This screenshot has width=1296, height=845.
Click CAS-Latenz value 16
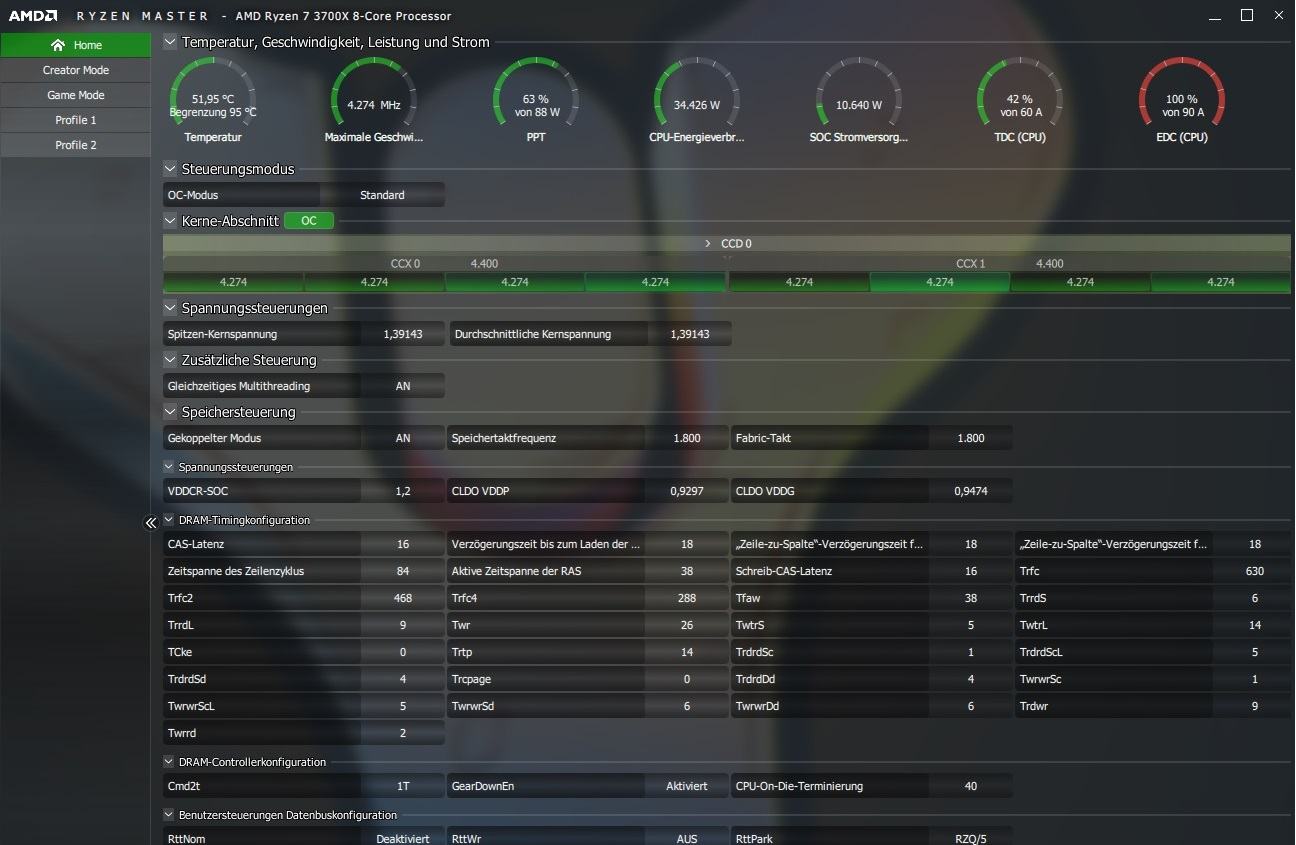[x=403, y=544]
